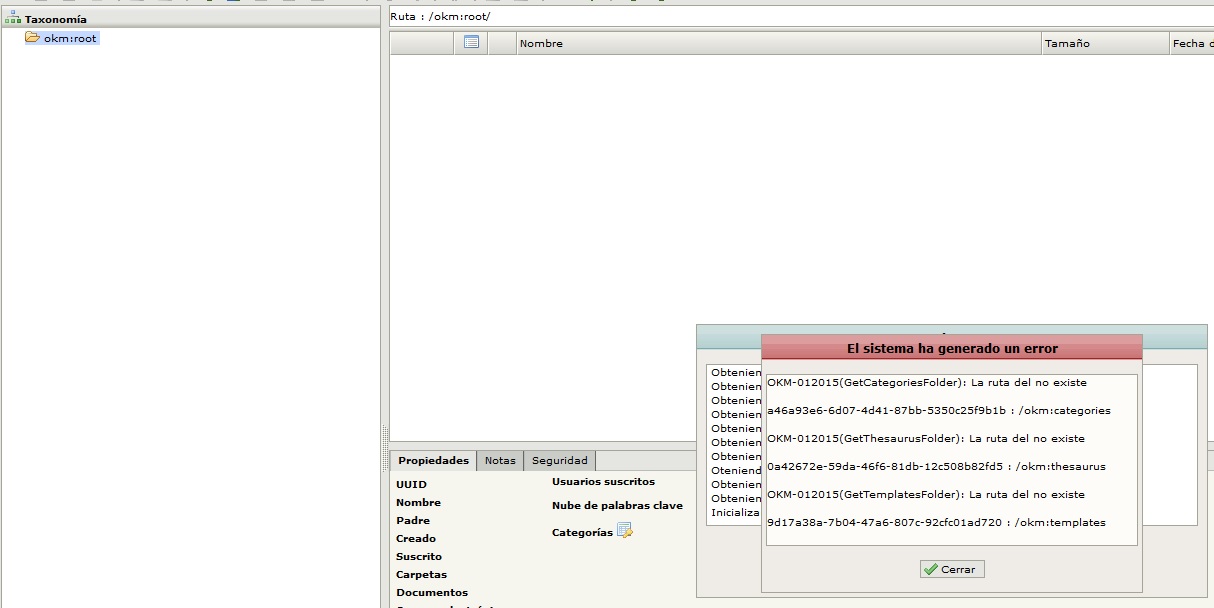Click the GetCategoriesFolder error message line
The image size is (1214, 608).
pos(926,382)
